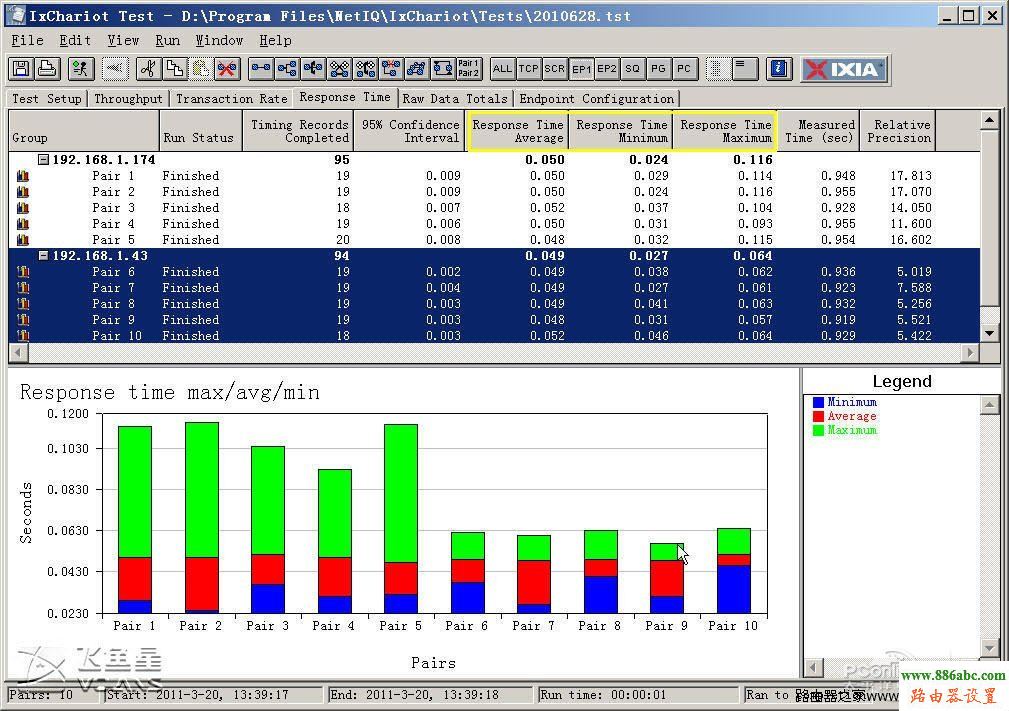Select the Pair 3 row

(113, 208)
